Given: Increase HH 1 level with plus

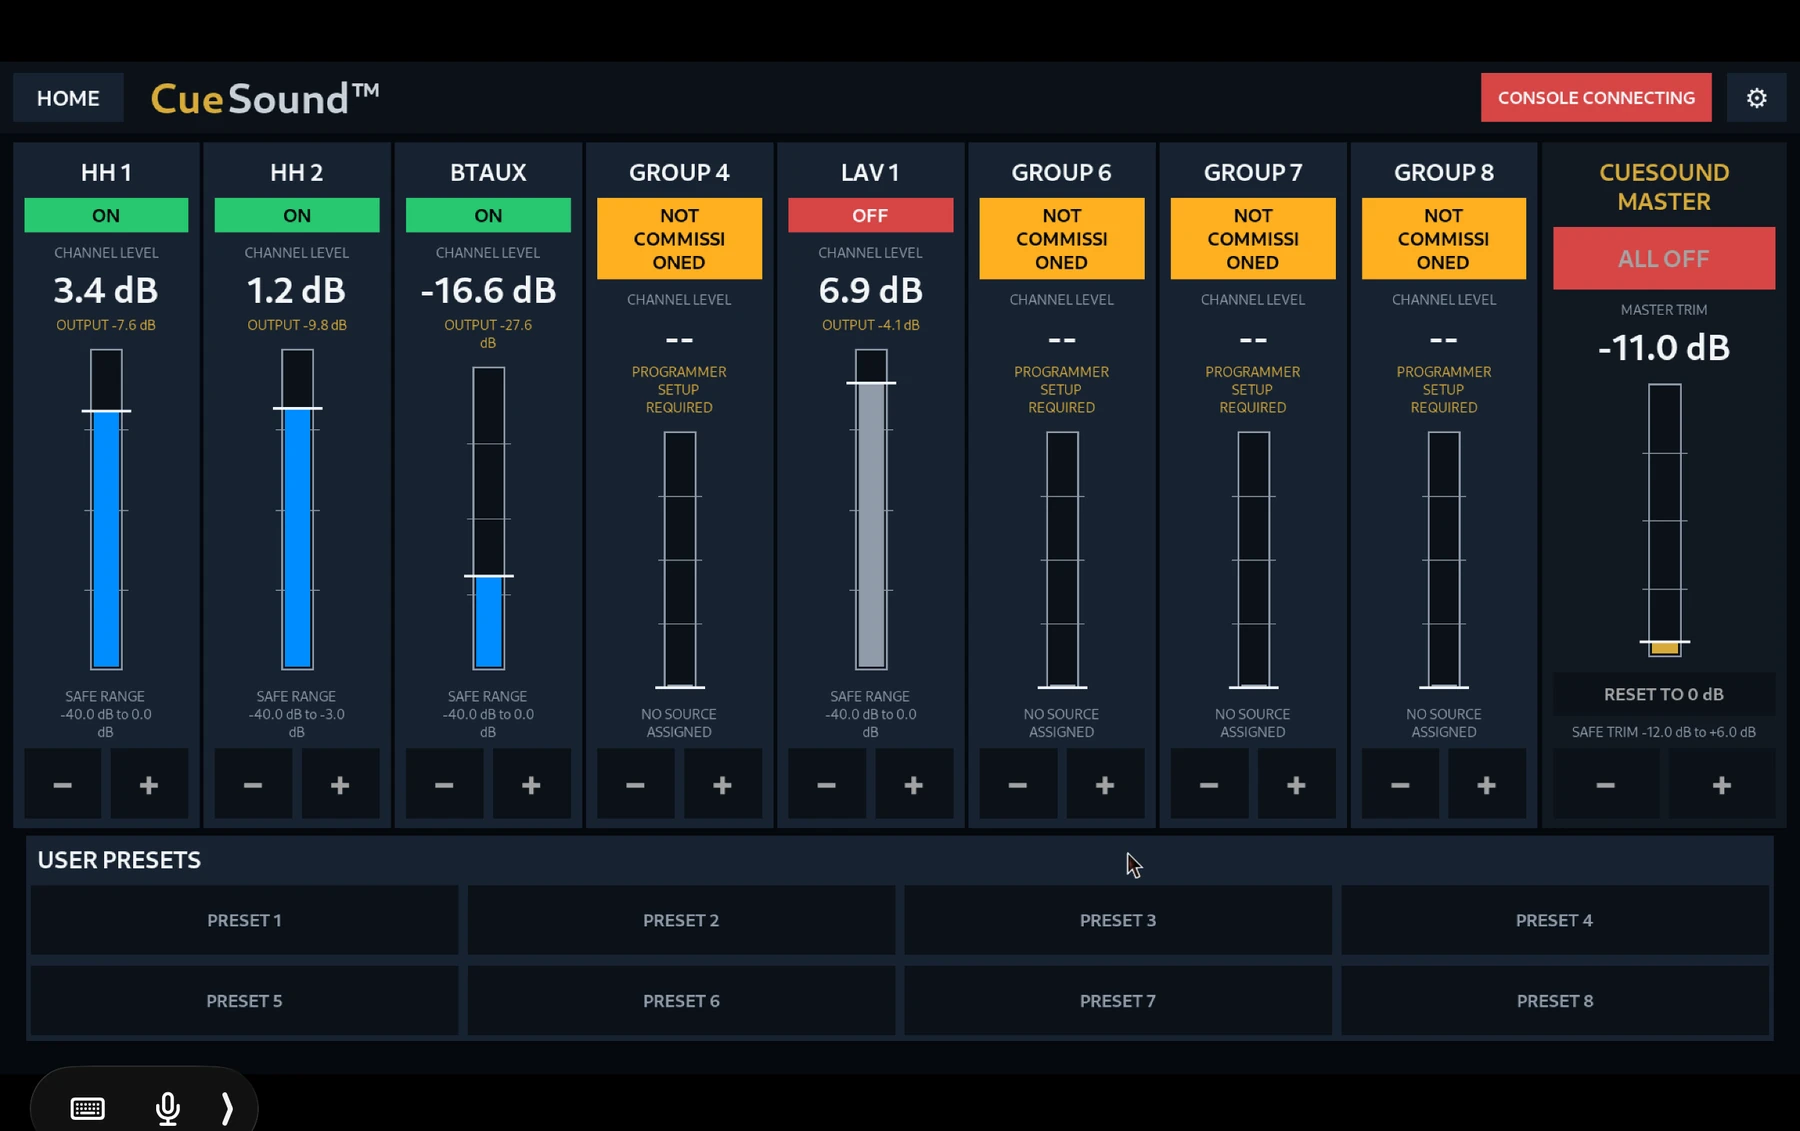Looking at the screenshot, I should coord(149,785).
